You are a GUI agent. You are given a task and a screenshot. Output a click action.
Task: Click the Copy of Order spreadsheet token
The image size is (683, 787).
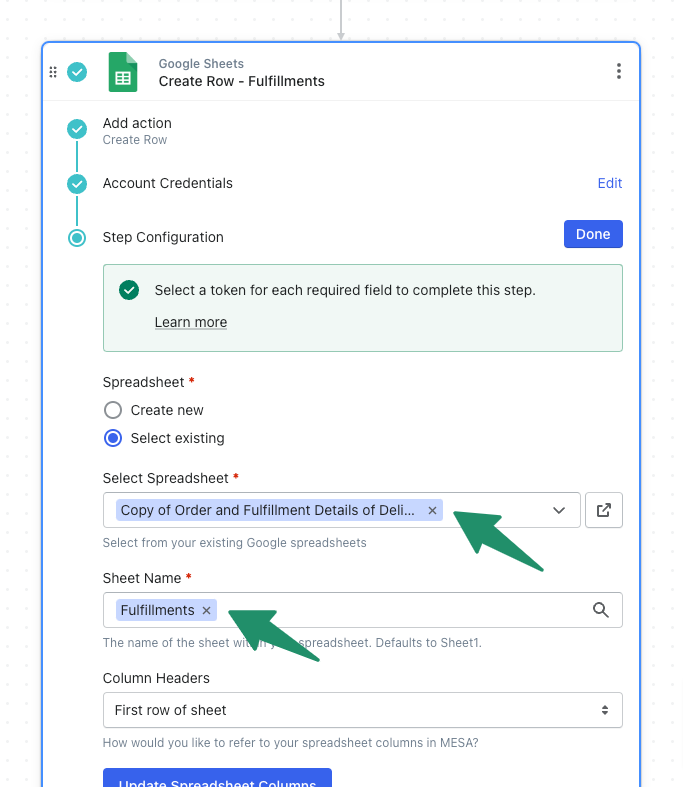[279, 510]
